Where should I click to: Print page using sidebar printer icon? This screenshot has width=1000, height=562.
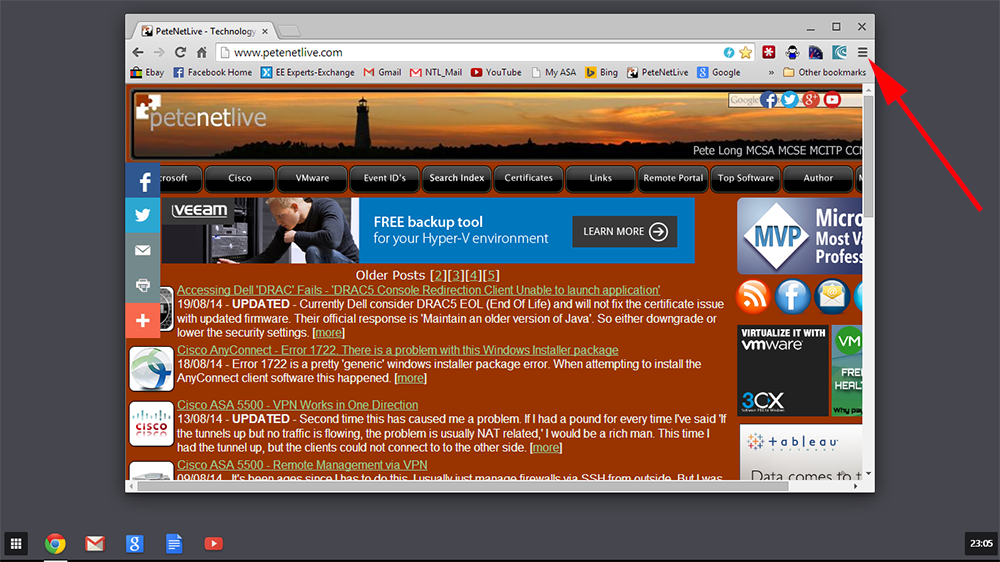coord(143,285)
